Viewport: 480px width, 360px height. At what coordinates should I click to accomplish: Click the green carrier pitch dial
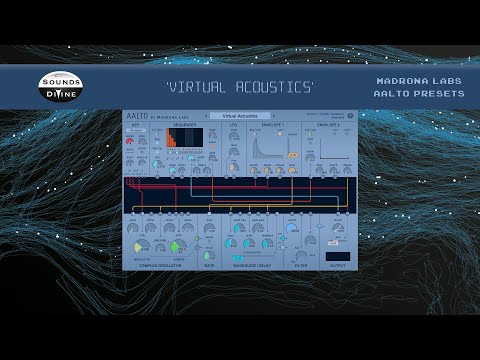point(178,247)
